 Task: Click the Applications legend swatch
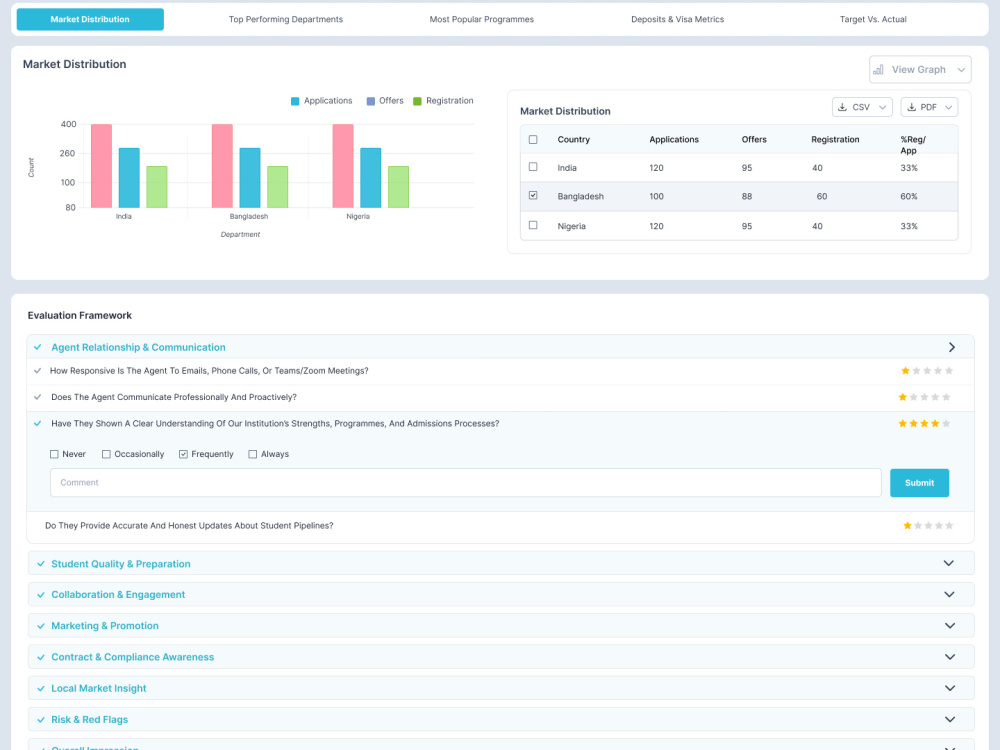[x=295, y=101]
